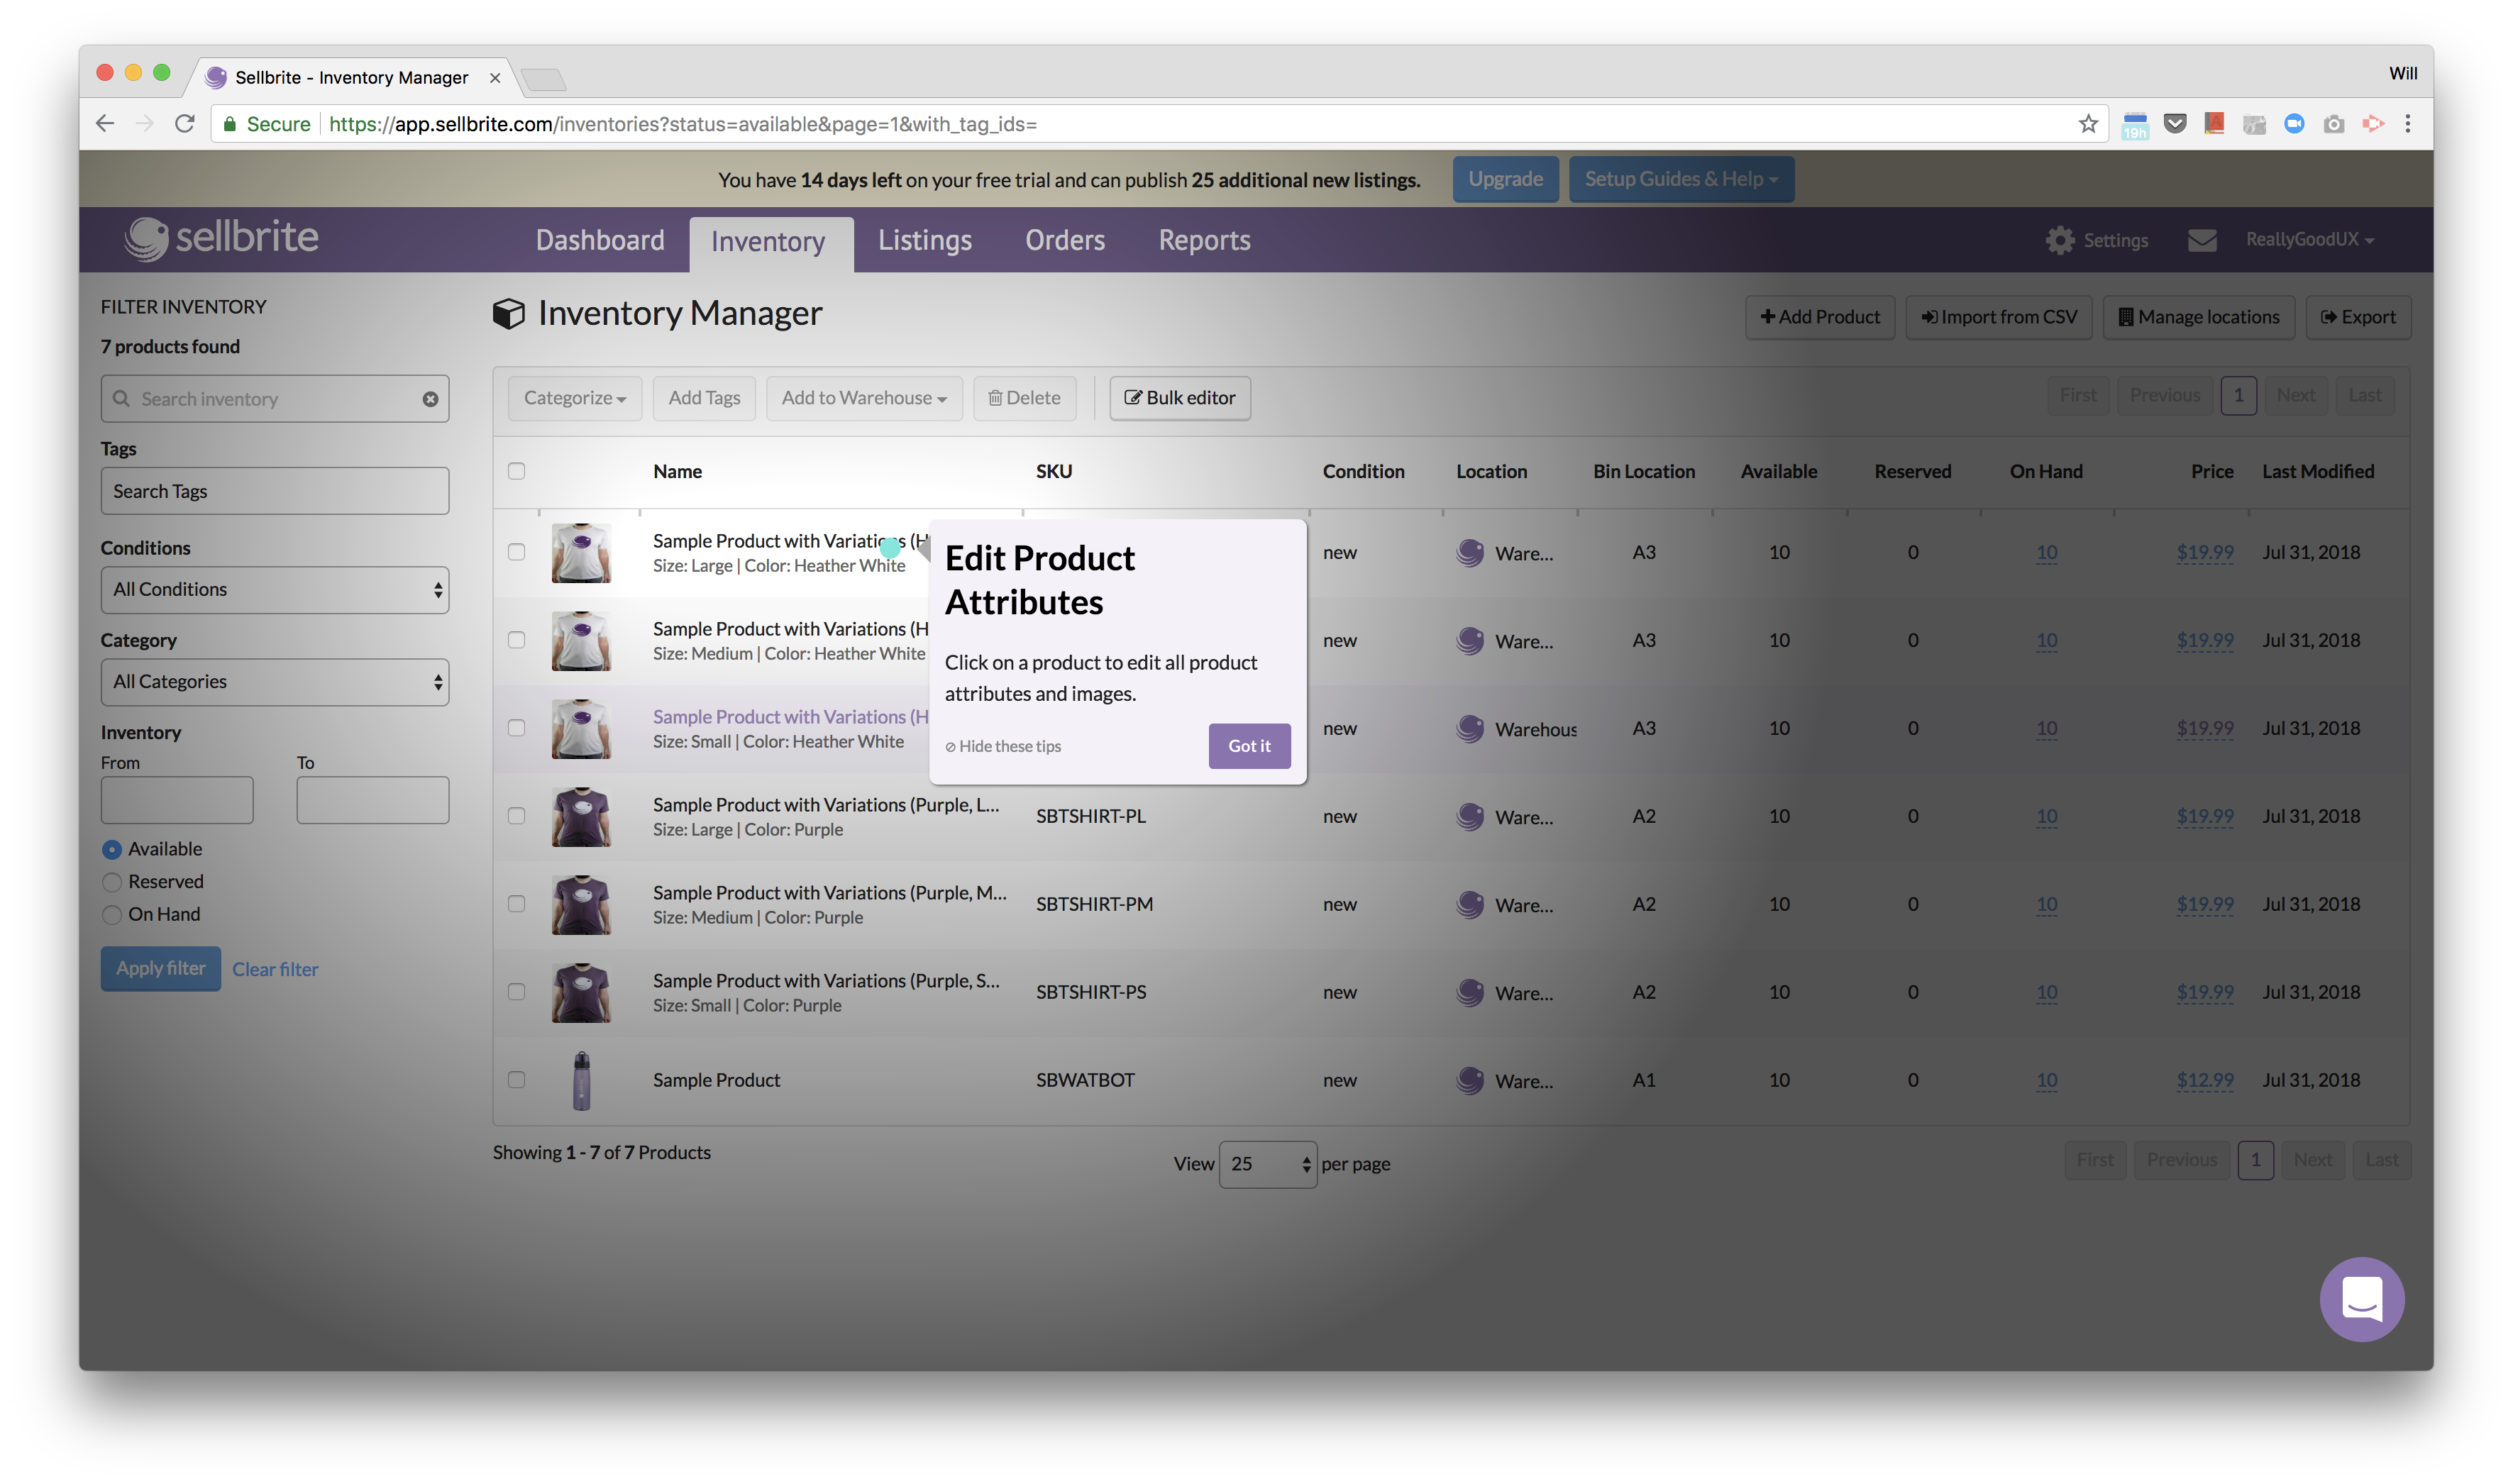2513x1484 pixels.
Task: Open the Intercom chat bubble
Action: (x=2361, y=1298)
